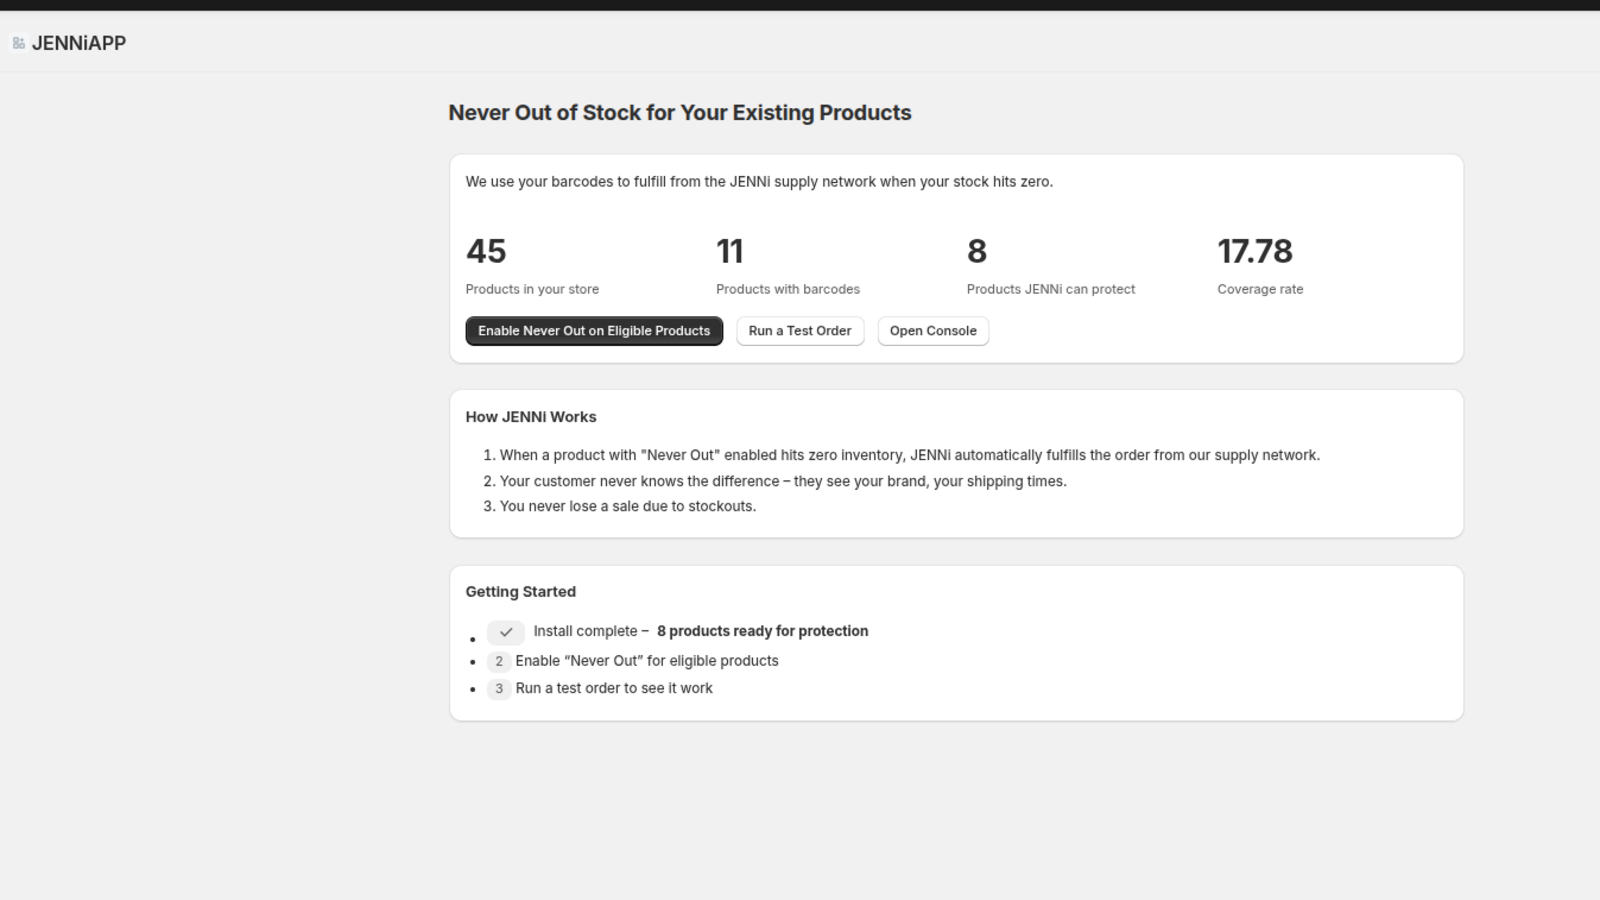Screen dimensions: 1600x900
Task: Click the Enable "Never Out" for eligible products step
Action: (x=647, y=661)
